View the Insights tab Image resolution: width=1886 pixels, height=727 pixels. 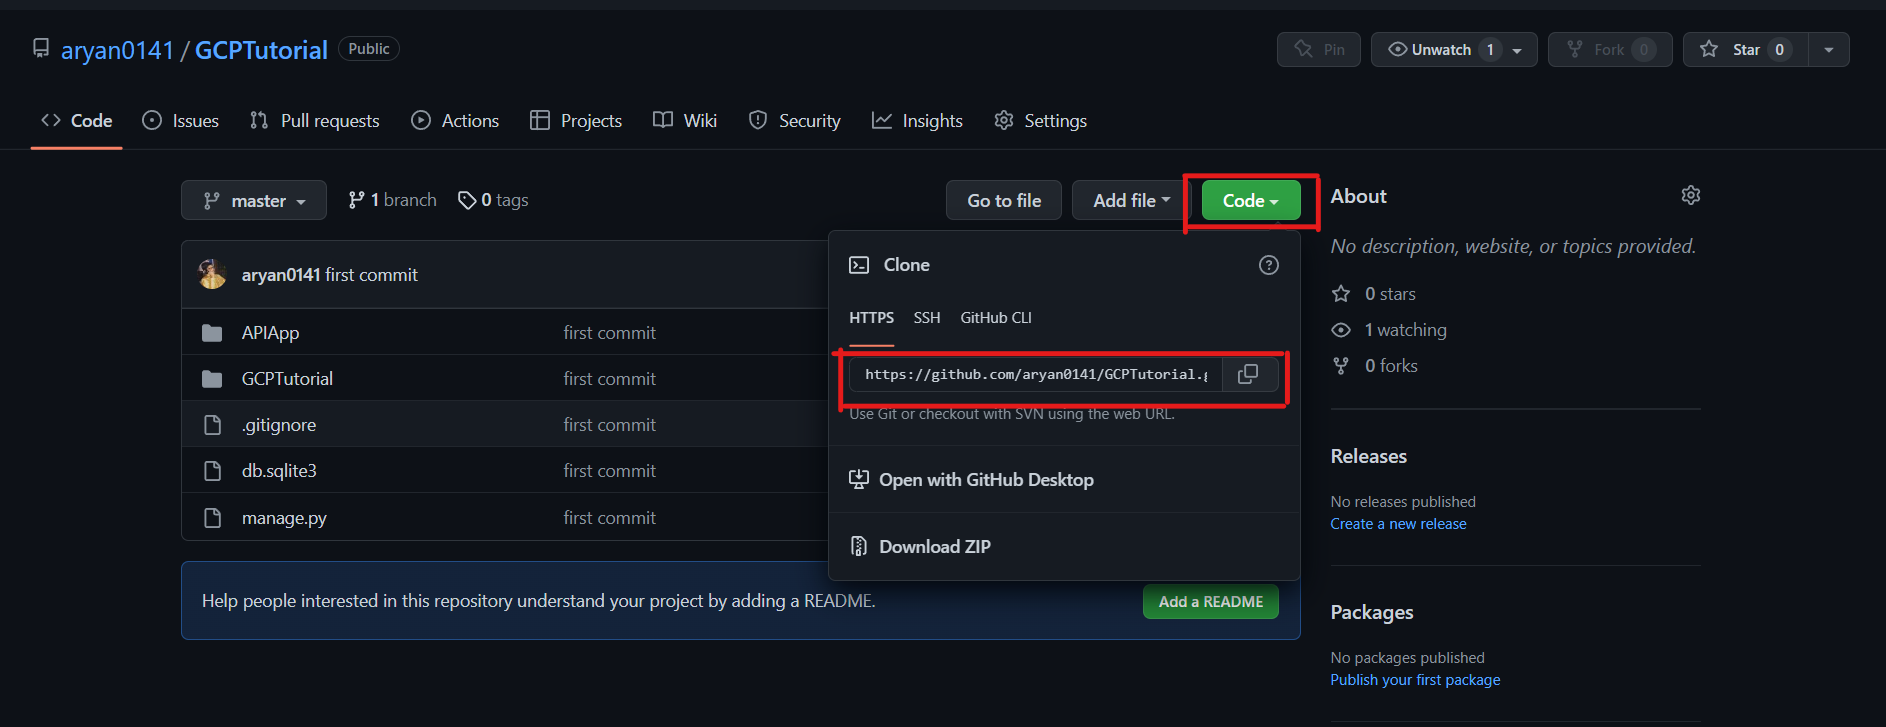(917, 120)
